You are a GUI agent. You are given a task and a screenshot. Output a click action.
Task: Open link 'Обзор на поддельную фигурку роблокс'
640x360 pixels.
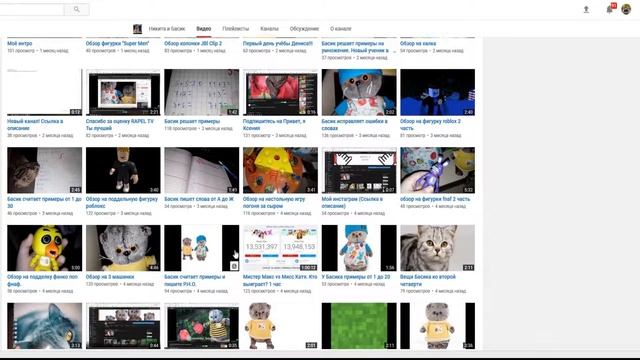coord(122,202)
